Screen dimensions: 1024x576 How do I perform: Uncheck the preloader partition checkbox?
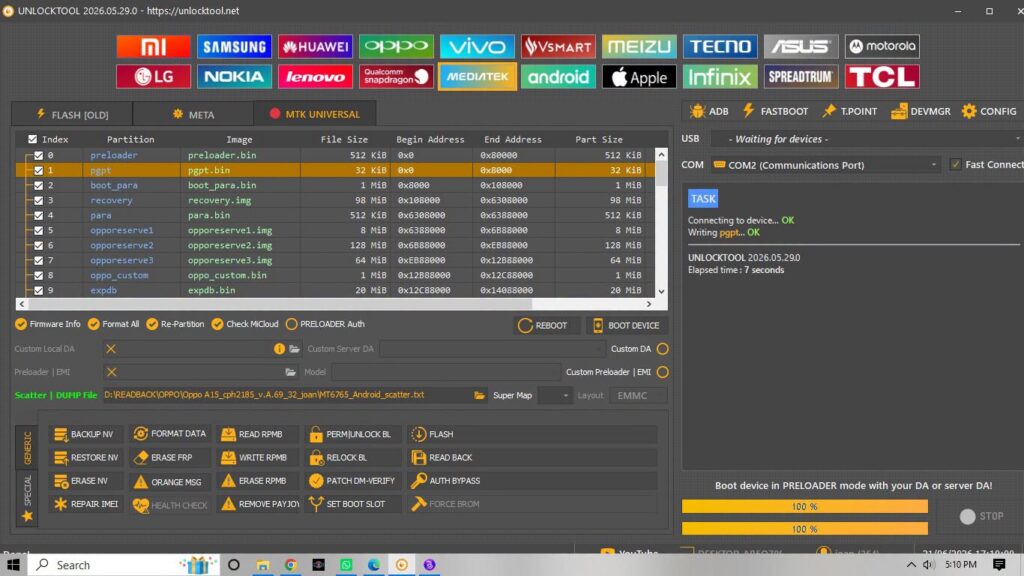click(39, 155)
